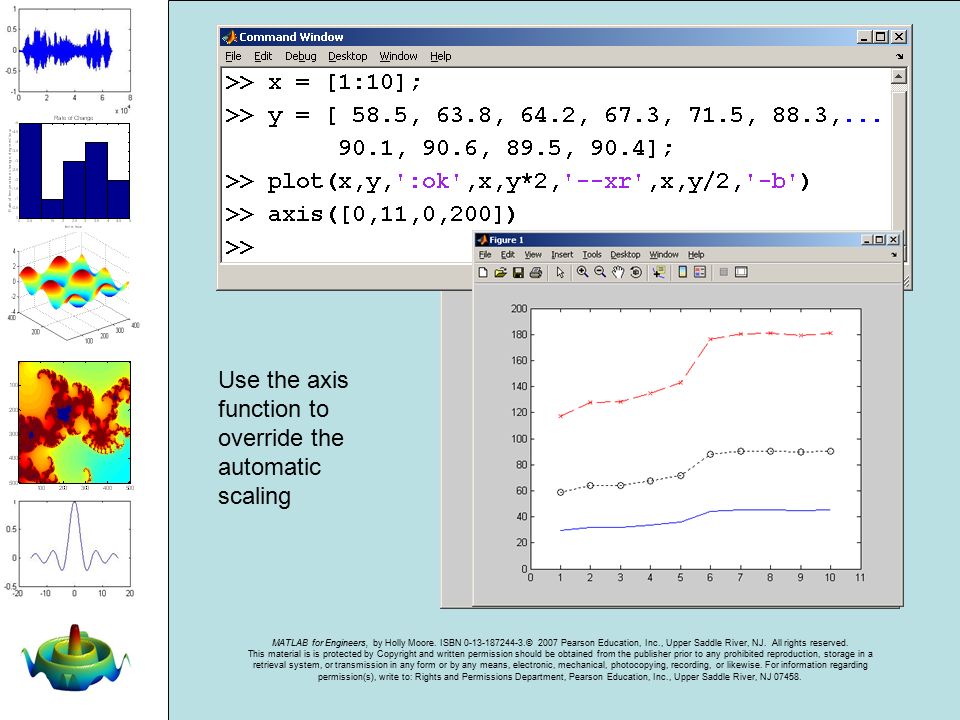Click the Figure 1 title bar text
The height and width of the screenshot is (720, 960).
pyautogui.click(x=506, y=240)
